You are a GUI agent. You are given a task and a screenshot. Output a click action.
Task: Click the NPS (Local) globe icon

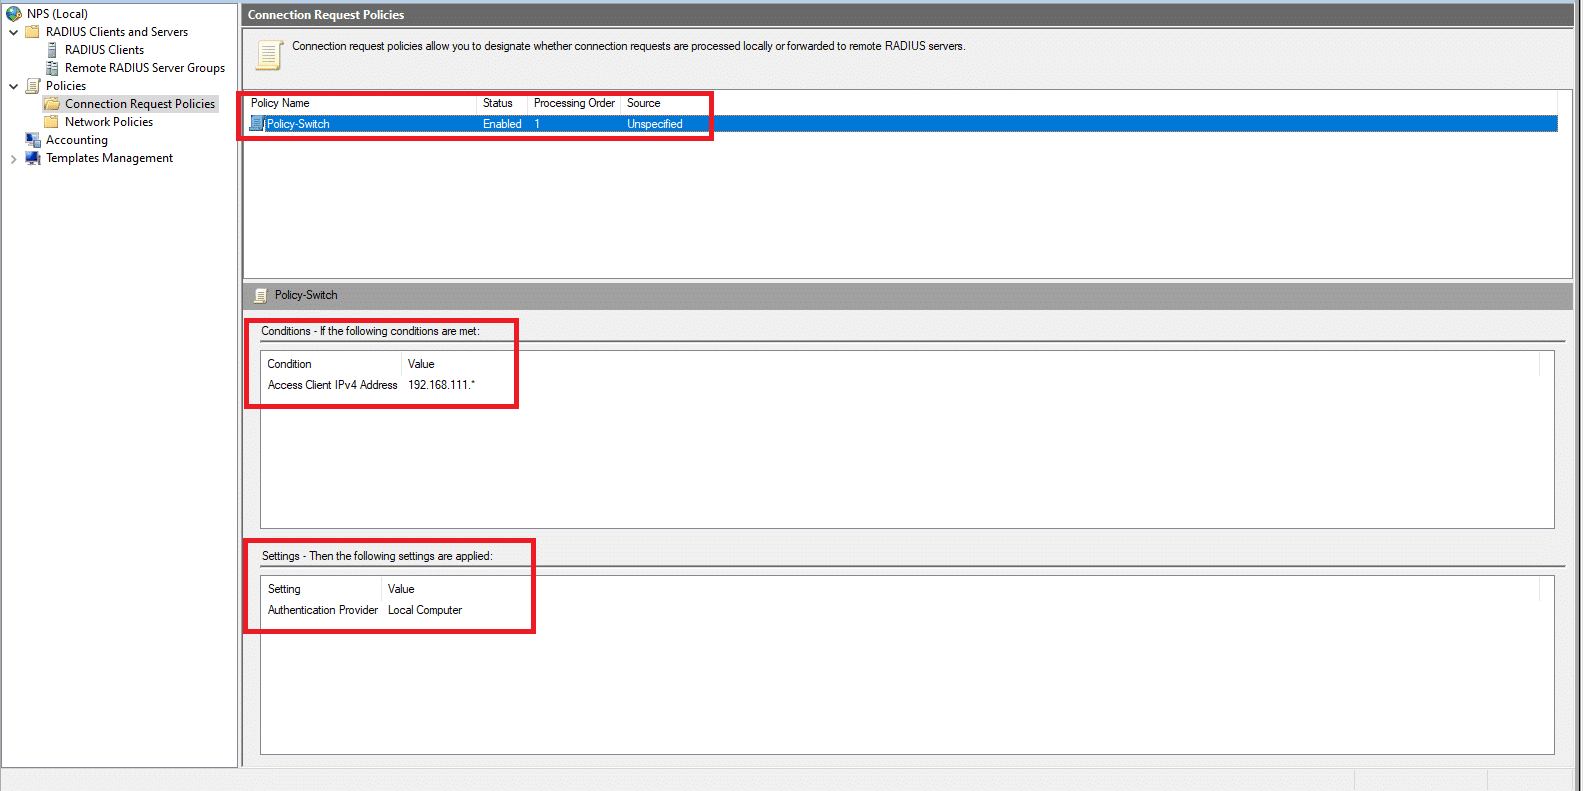click(x=14, y=14)
